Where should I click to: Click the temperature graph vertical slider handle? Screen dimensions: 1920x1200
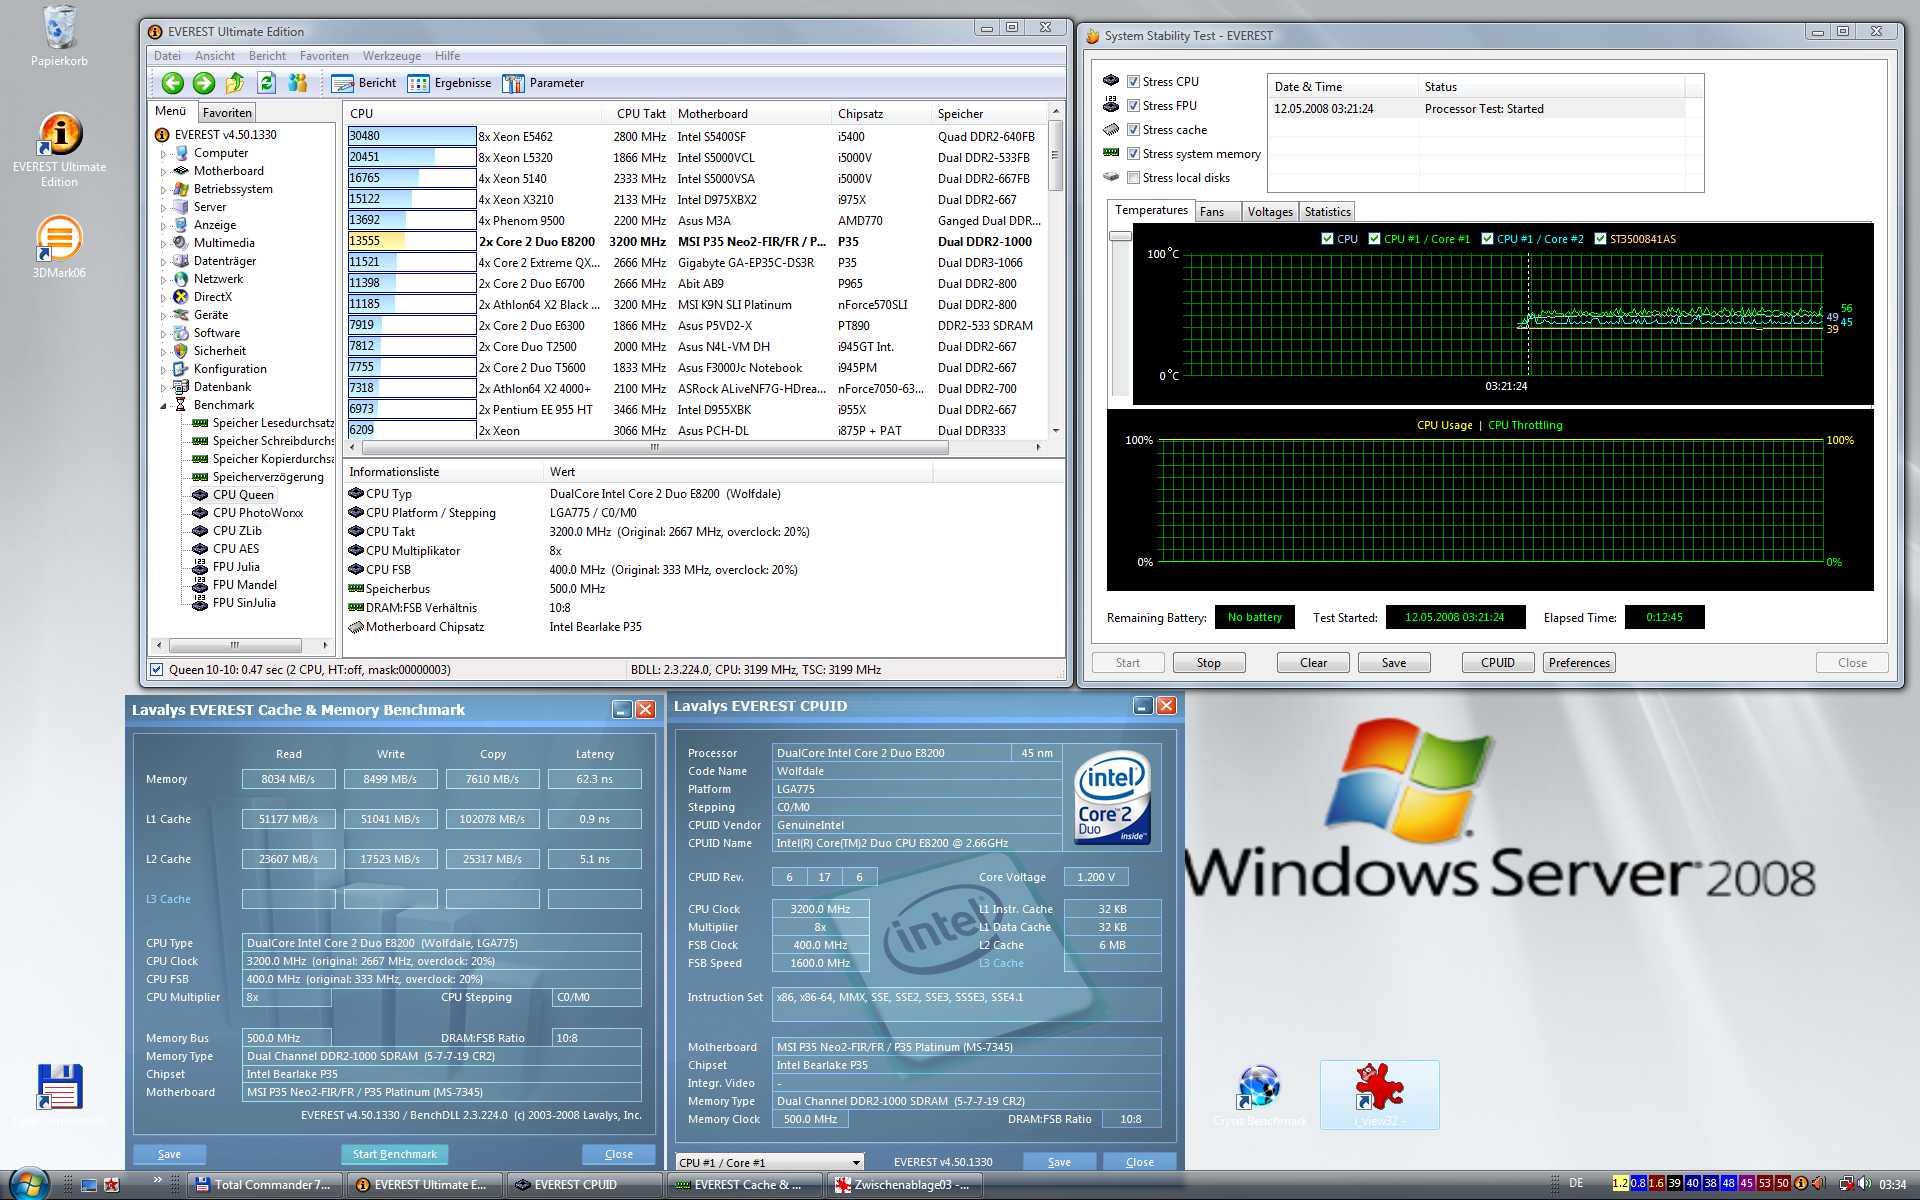pos(1120,236)
